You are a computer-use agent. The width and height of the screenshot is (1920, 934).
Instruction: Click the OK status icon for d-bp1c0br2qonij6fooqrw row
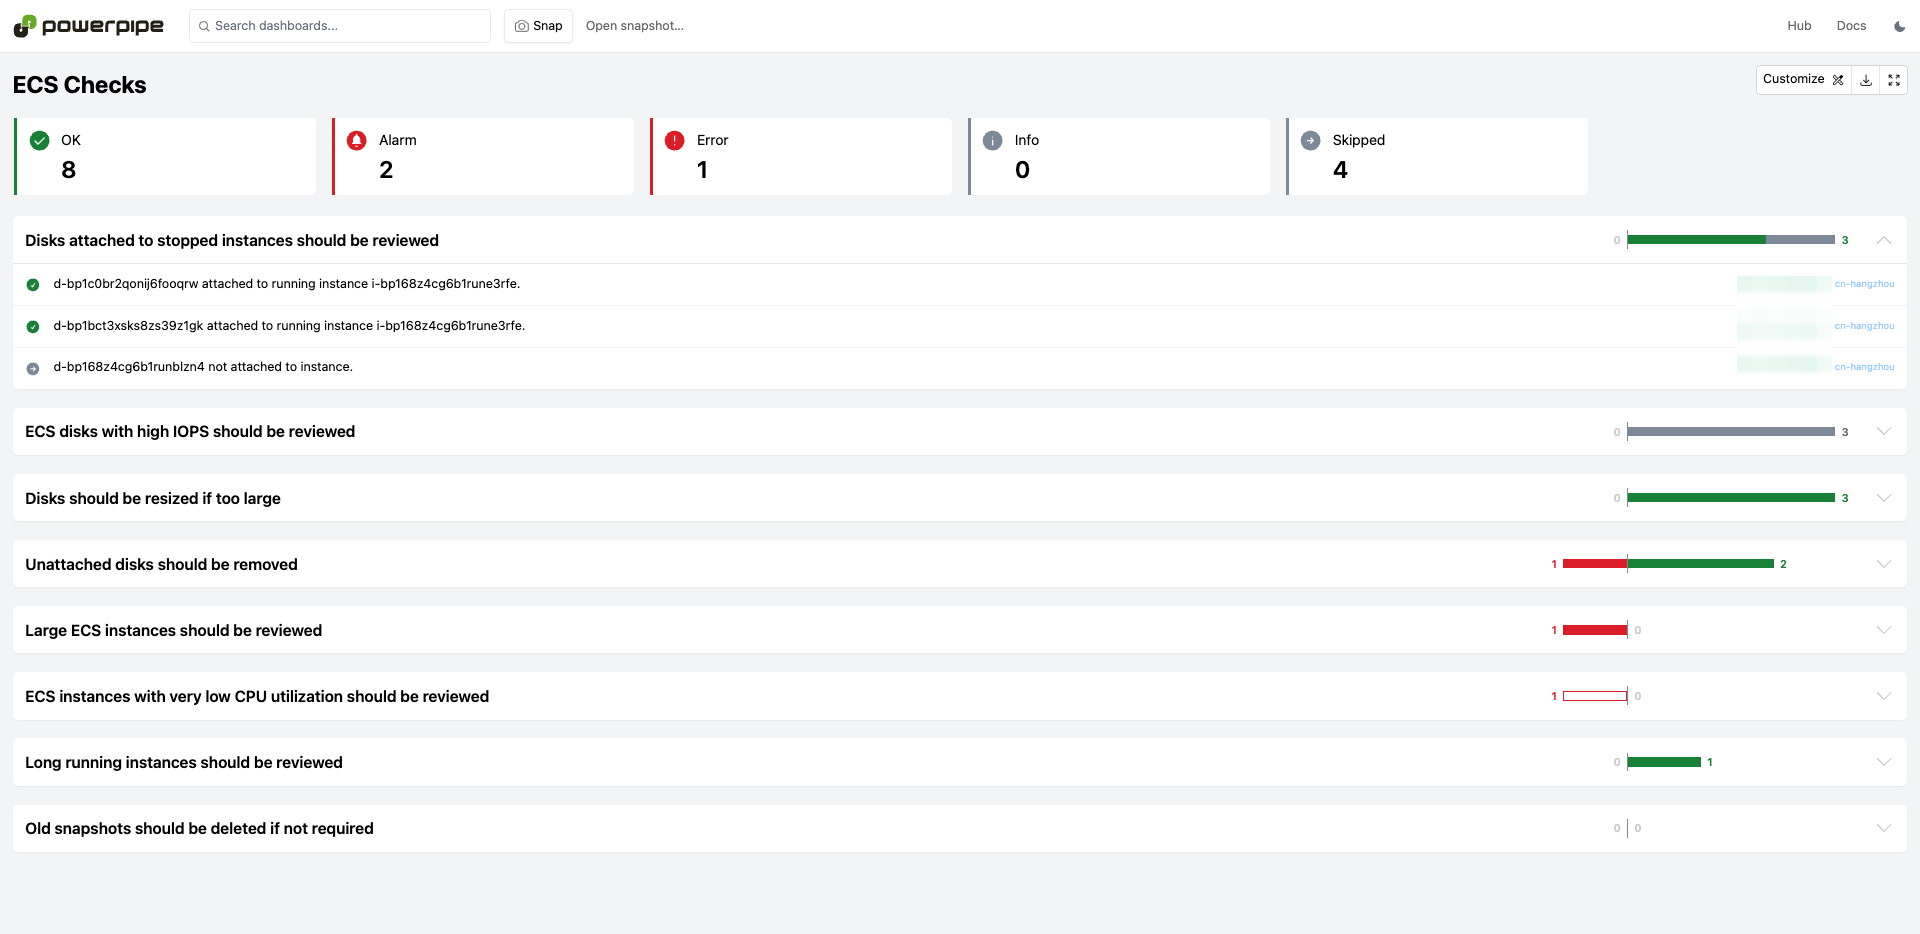pos(33,285)
